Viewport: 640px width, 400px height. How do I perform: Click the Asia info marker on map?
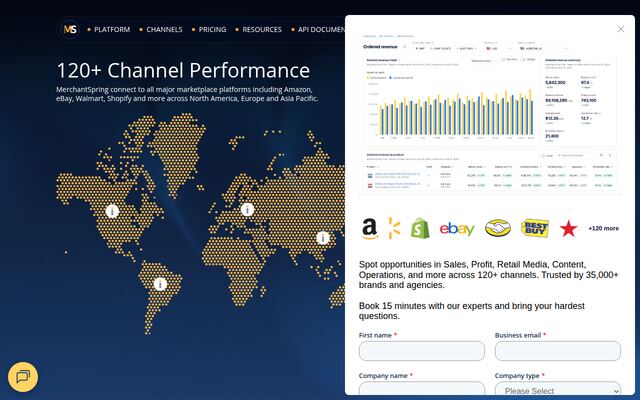point(323,238)
